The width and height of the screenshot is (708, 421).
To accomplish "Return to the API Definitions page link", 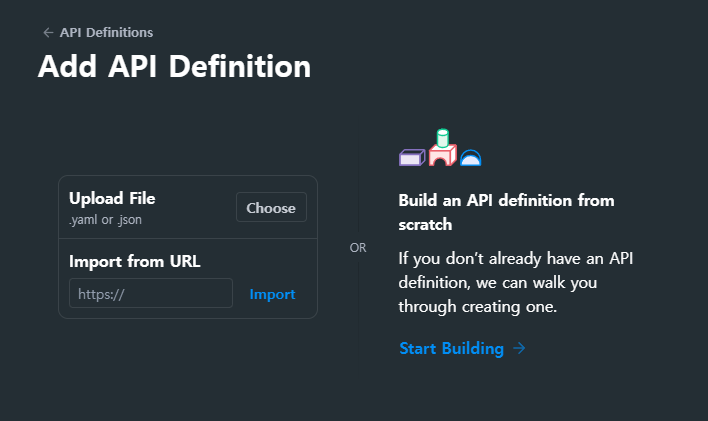I will click(106, 33).
